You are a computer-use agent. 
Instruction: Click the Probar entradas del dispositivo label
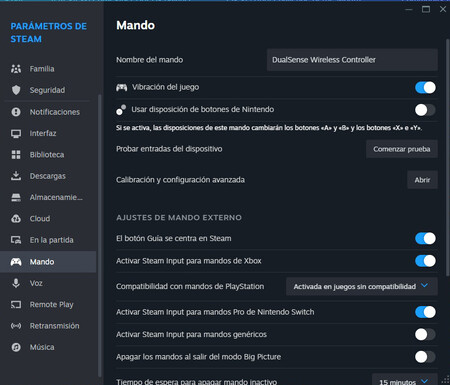169,149
